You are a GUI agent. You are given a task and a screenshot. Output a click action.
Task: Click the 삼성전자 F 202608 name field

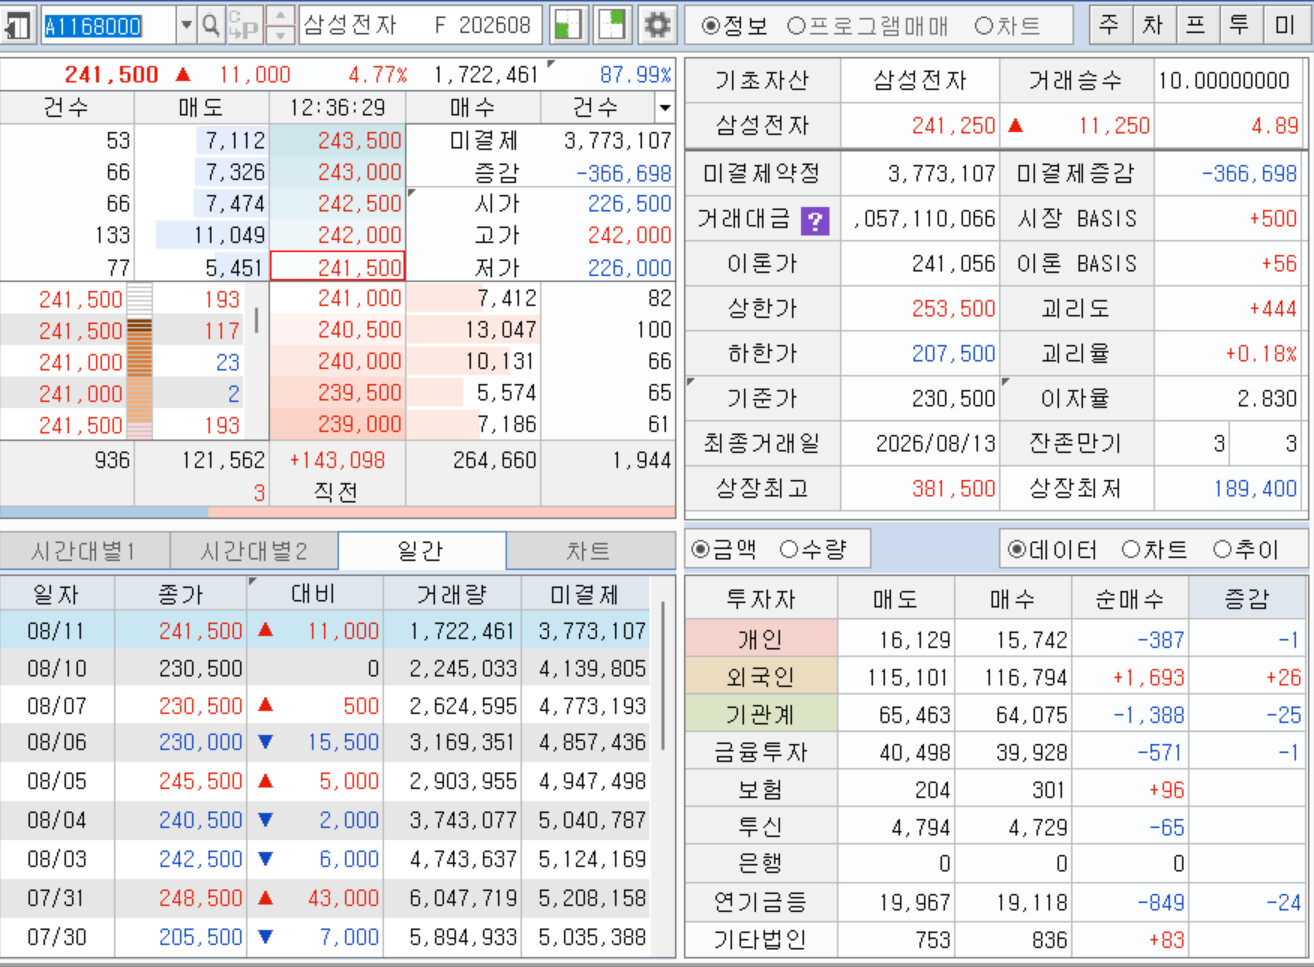click(x=420, y=25)
